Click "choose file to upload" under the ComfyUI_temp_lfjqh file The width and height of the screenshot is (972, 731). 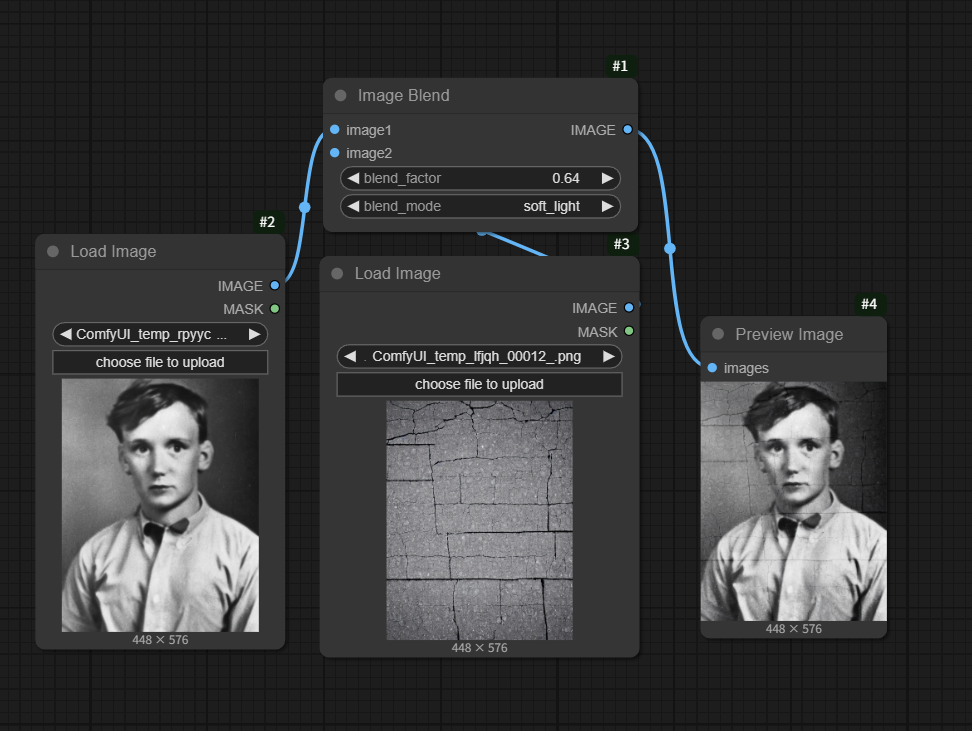pos(479,384)
